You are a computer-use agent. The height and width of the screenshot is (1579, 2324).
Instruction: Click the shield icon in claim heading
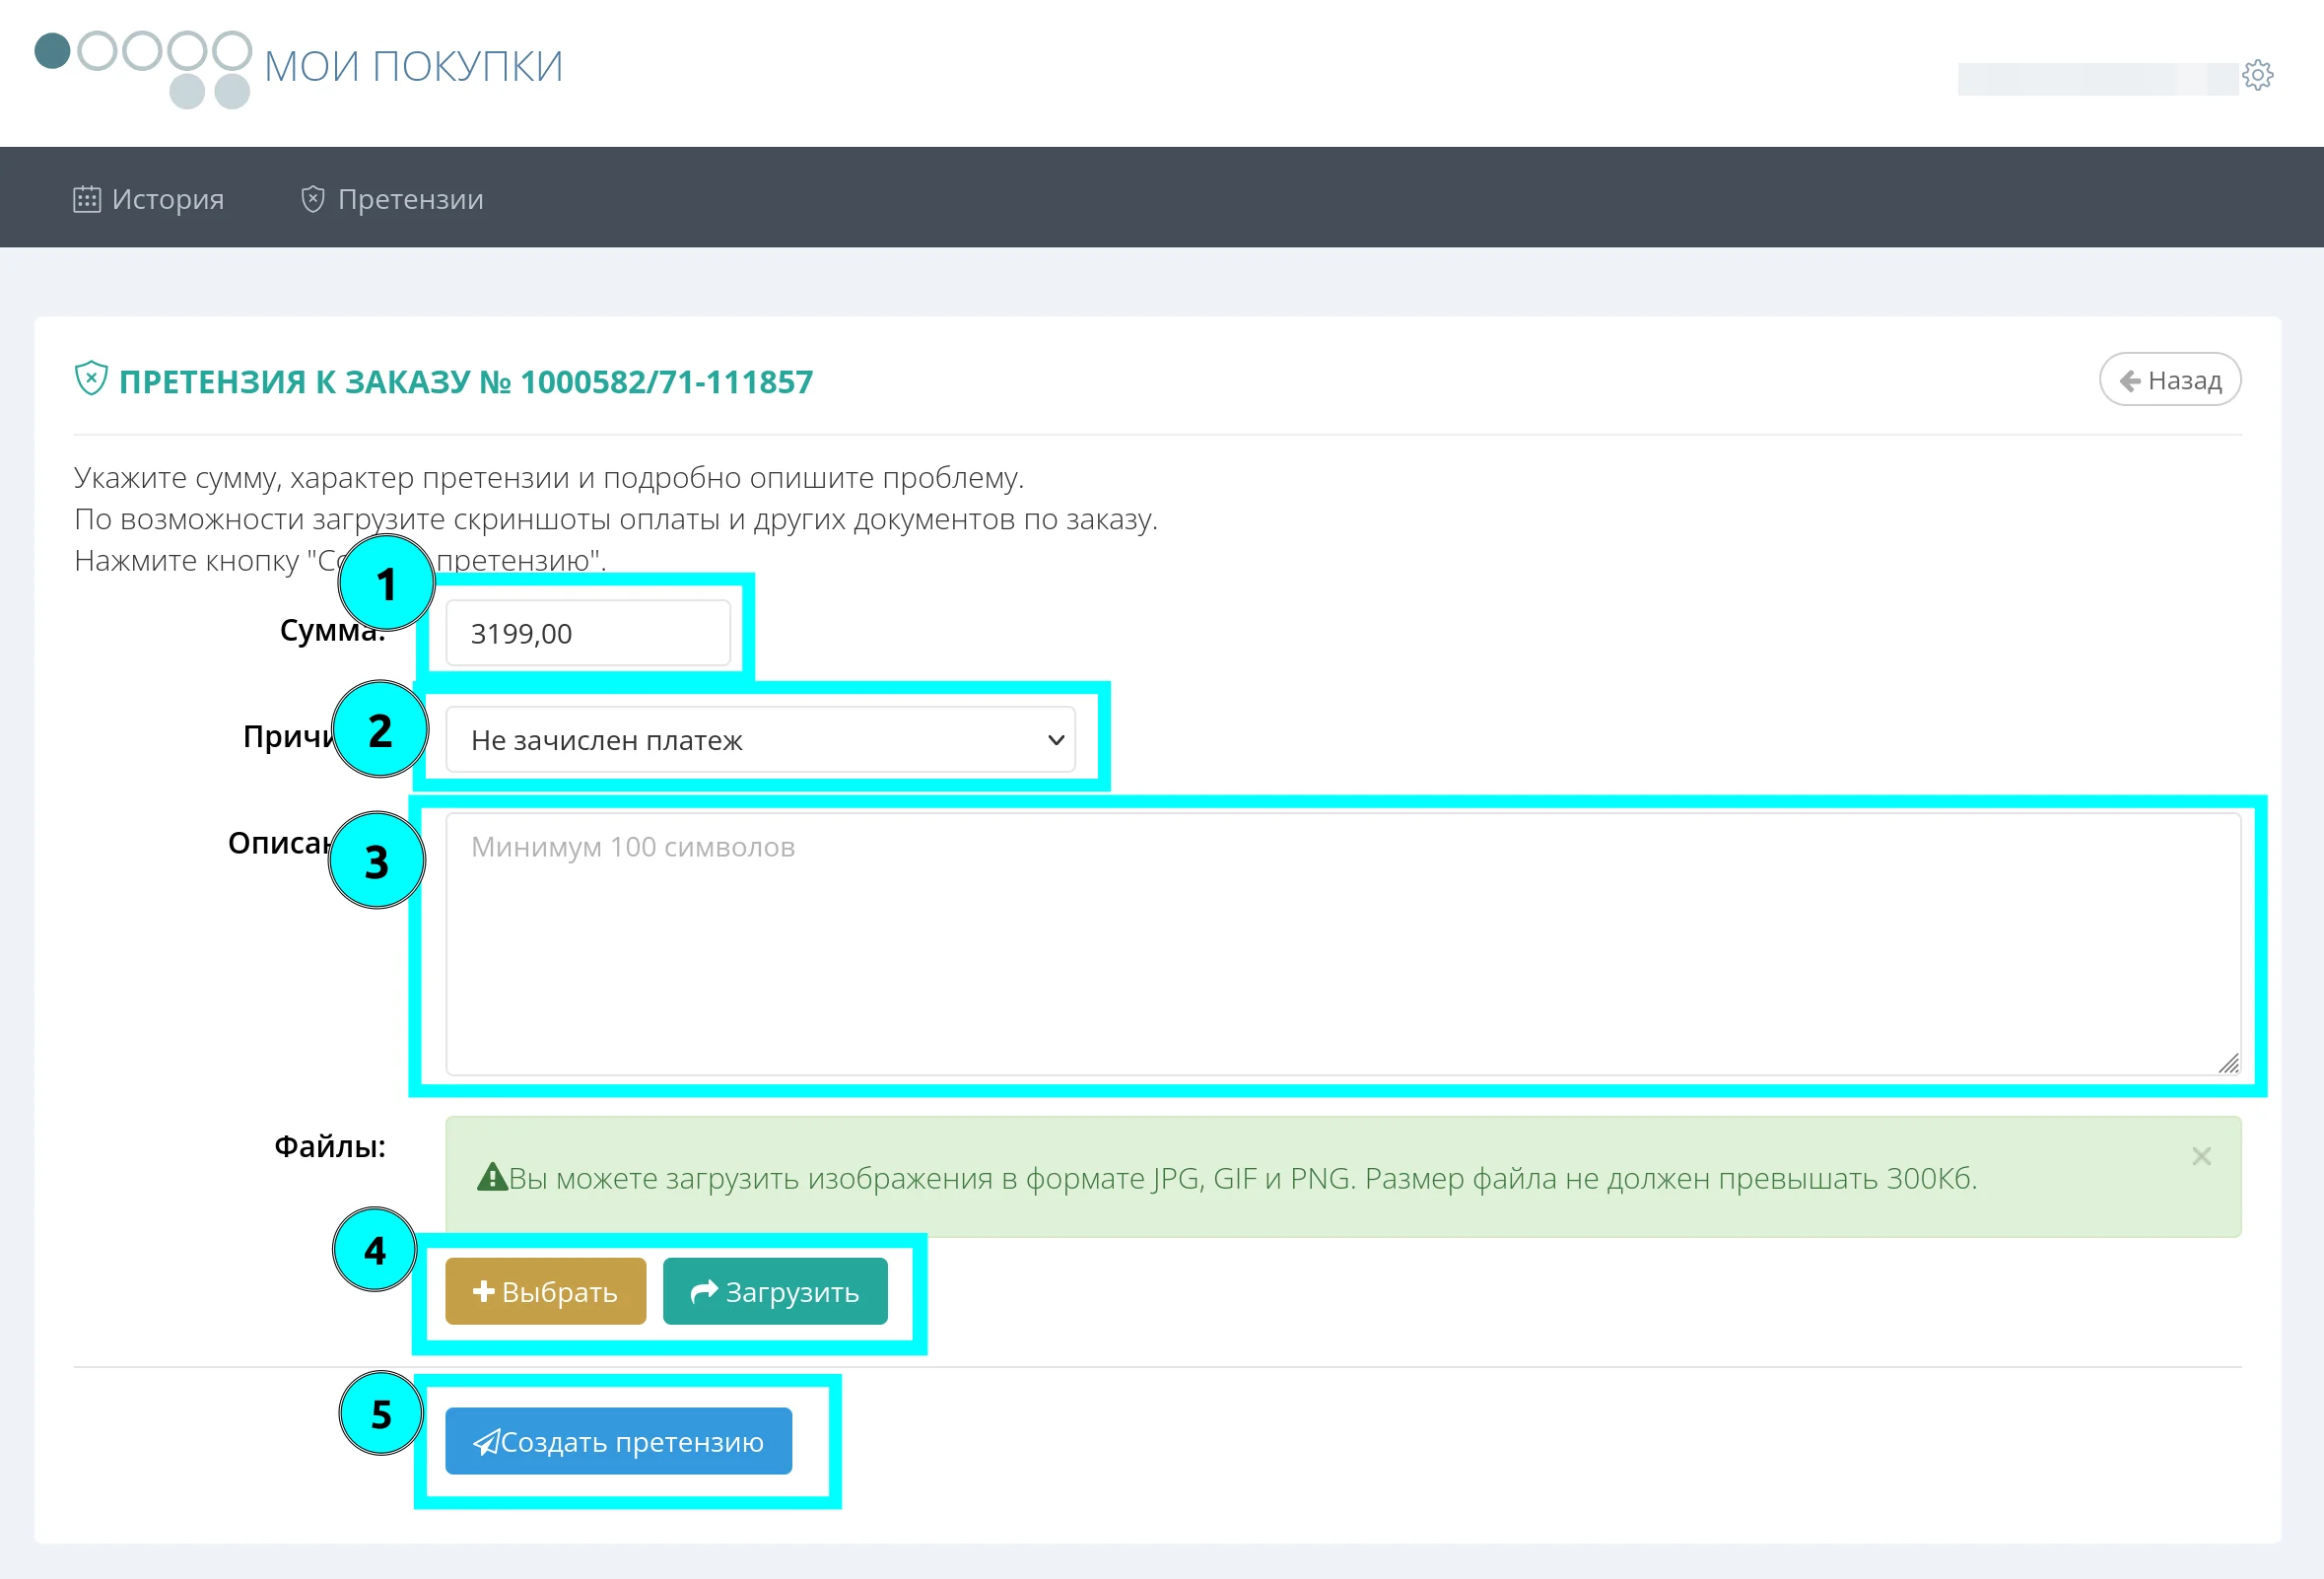pyautogui.click(x=91, y=379)
